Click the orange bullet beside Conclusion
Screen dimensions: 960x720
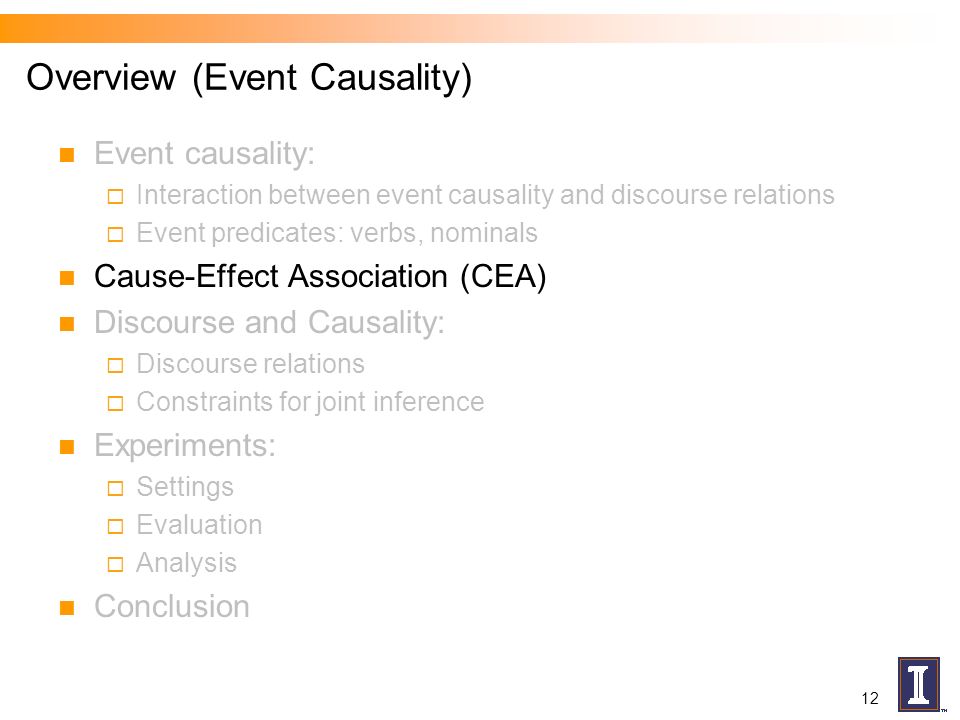pos(67,607)
